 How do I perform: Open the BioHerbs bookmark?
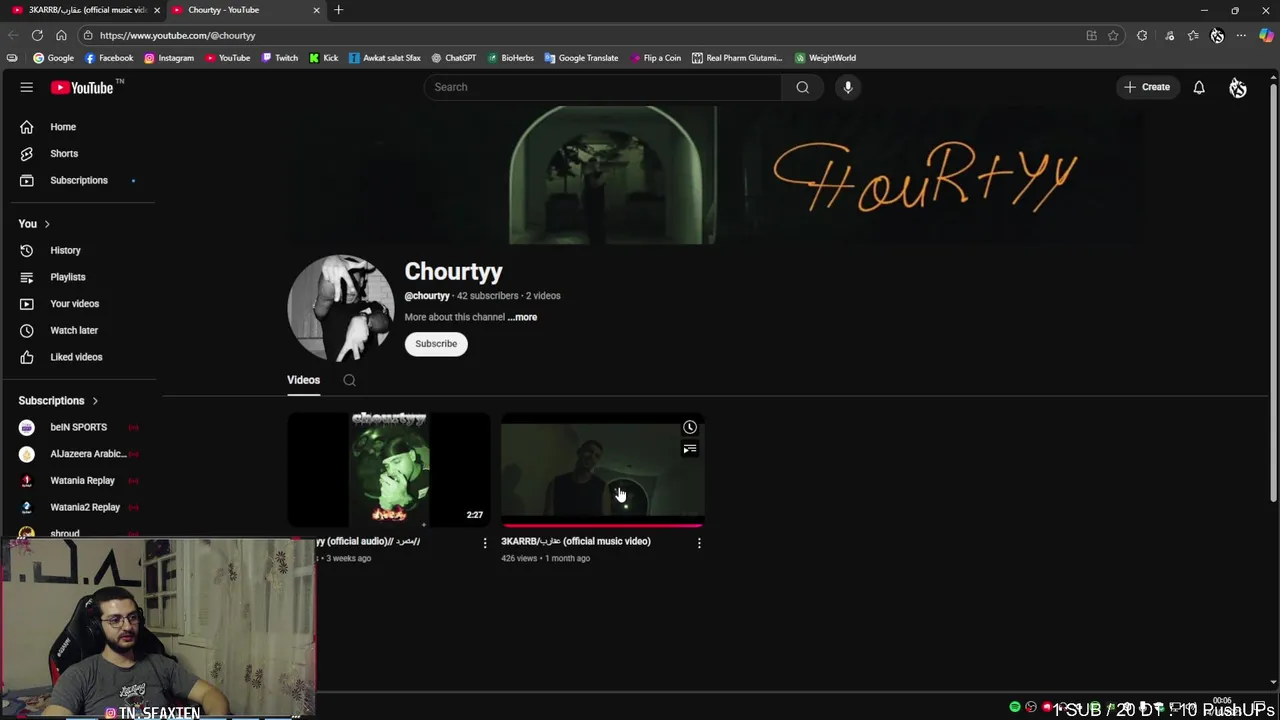point(511,58)
